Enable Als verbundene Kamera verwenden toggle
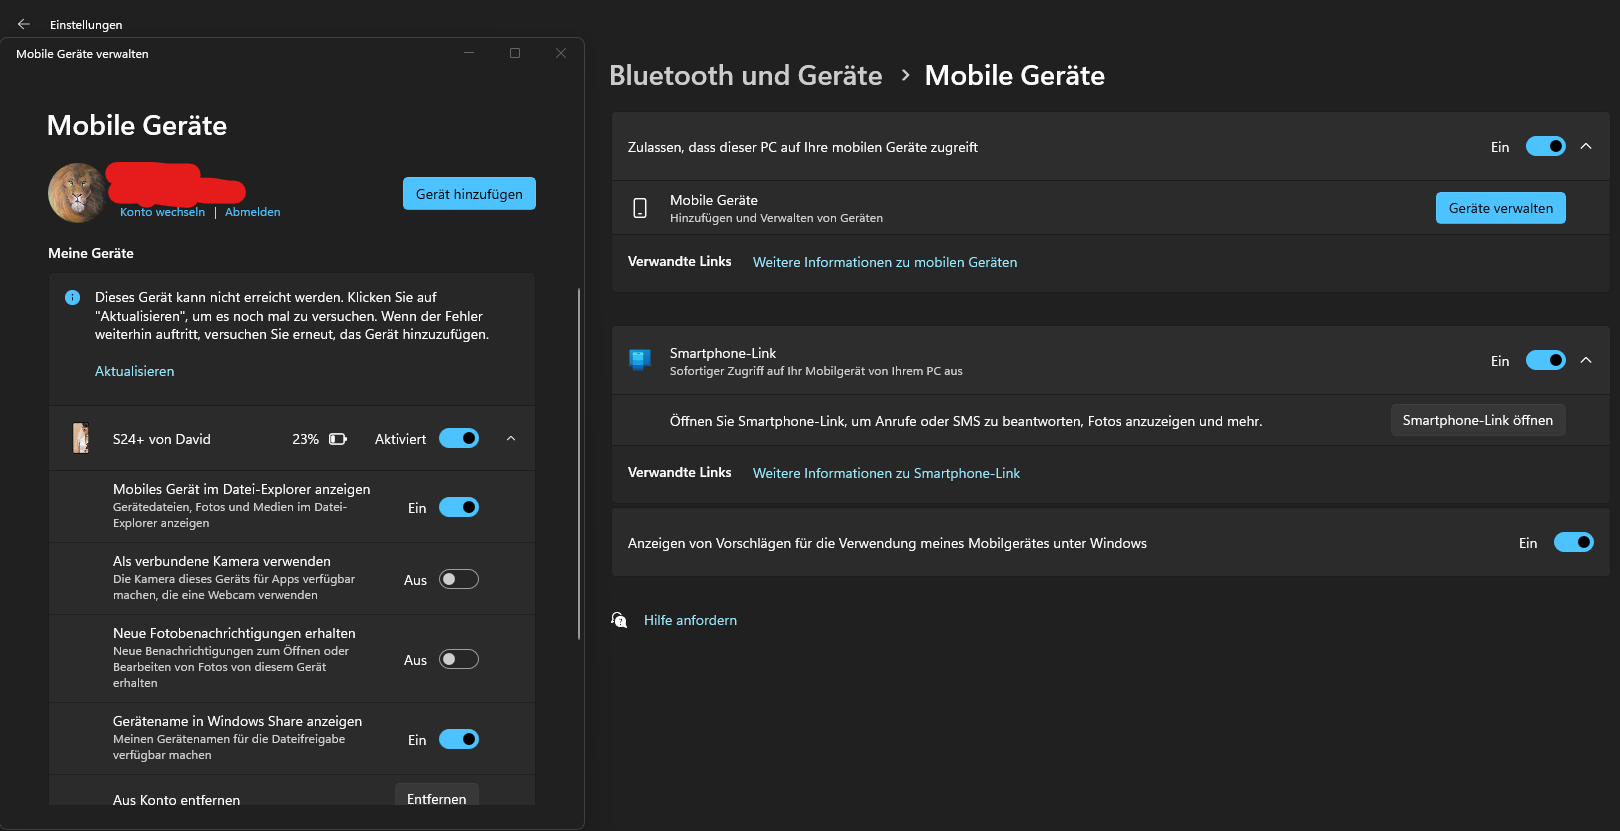 [x=459, y=579]
